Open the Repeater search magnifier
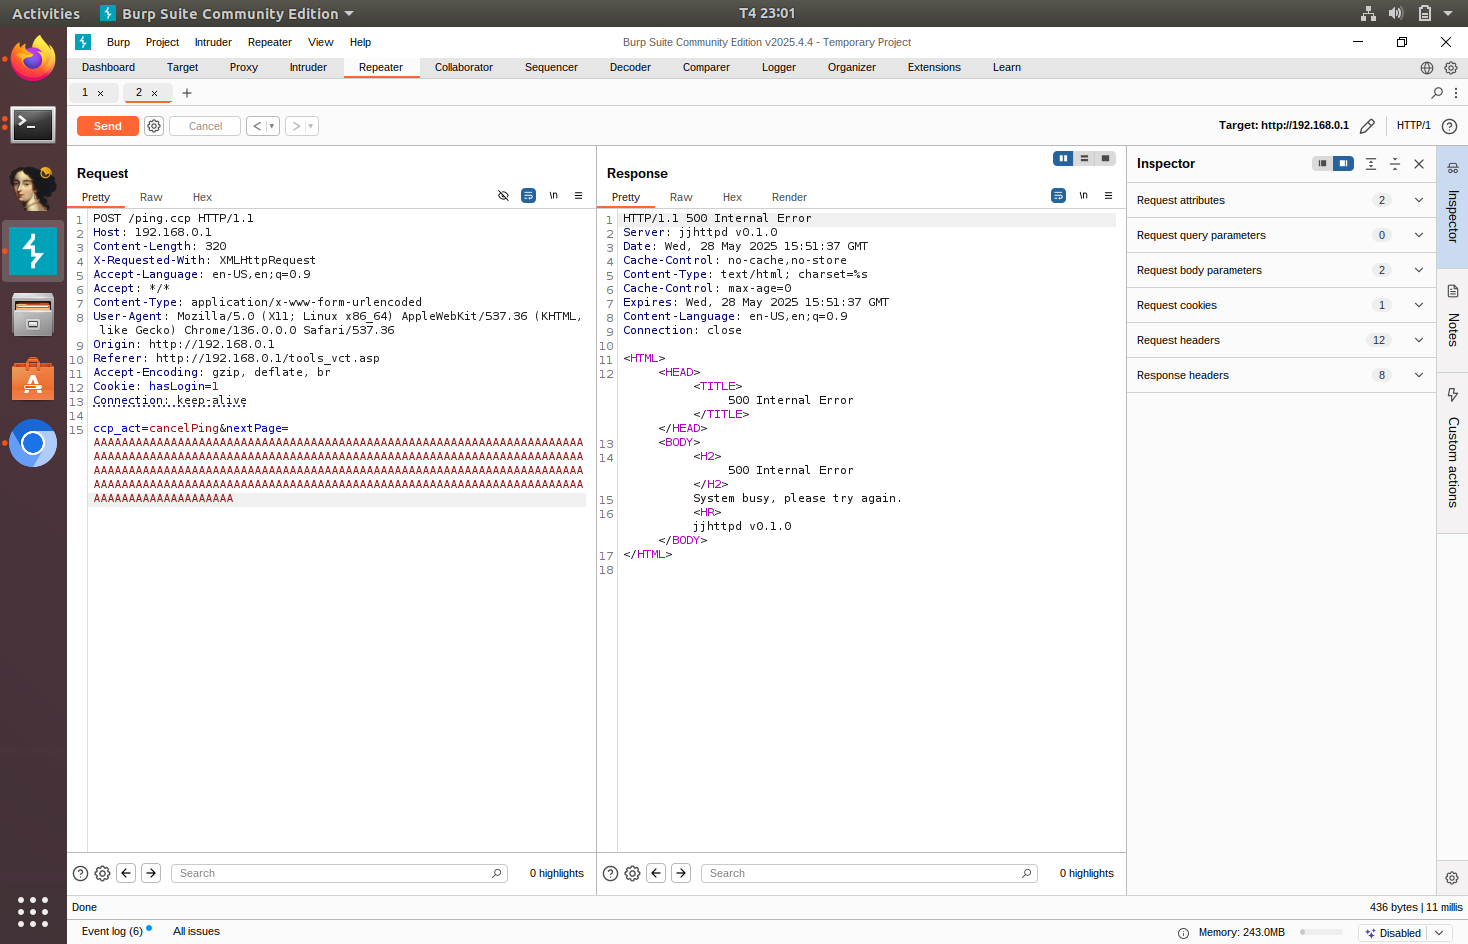The image size is (1468, 944). (1437, 93)
